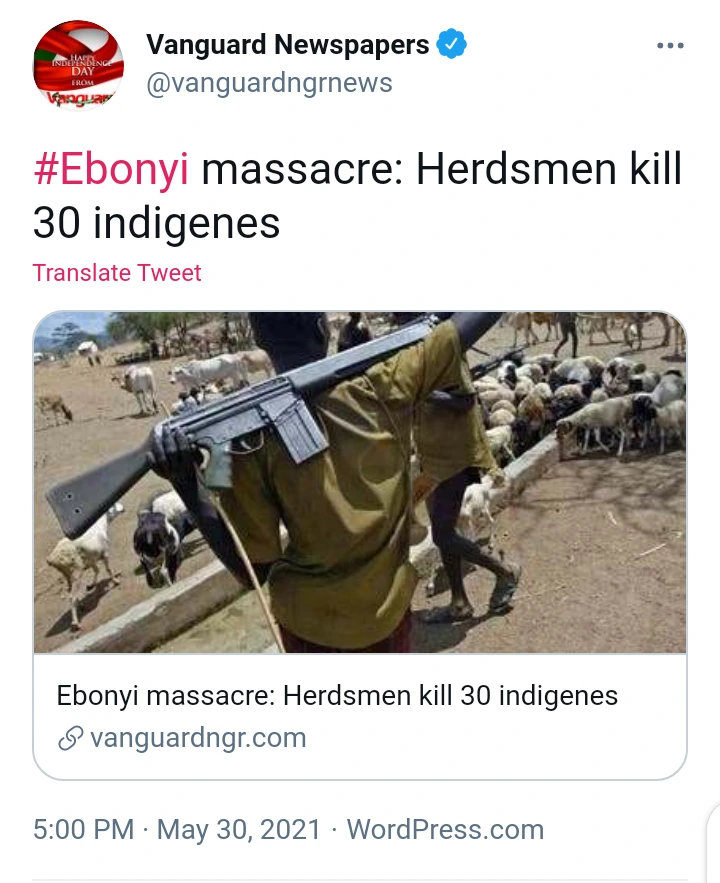The height and width of the screenshot is (883, 720).
Task: Click Translate Tweet link
Action: pos(117,273)
